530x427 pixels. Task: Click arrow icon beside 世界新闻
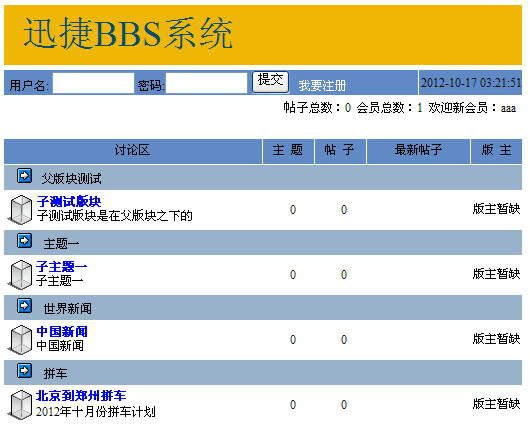[x=25, y=306]
